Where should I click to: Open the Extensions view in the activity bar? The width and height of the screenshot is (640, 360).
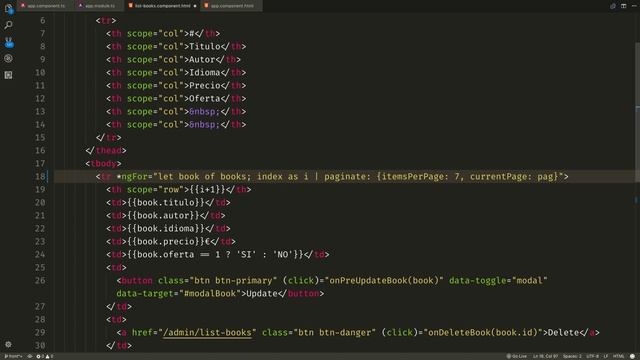[8, 75]
